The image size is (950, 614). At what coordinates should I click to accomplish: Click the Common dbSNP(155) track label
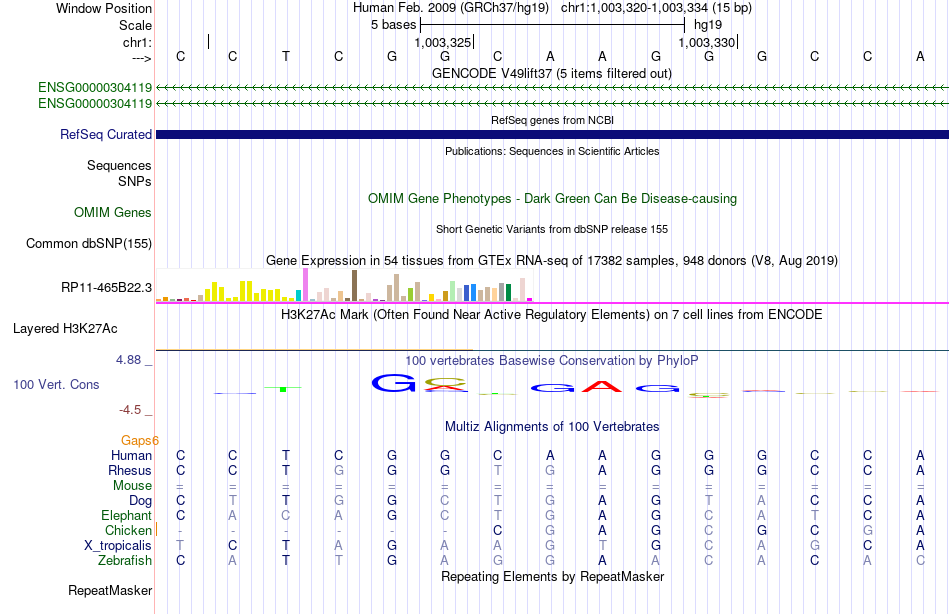pos(89,243)
